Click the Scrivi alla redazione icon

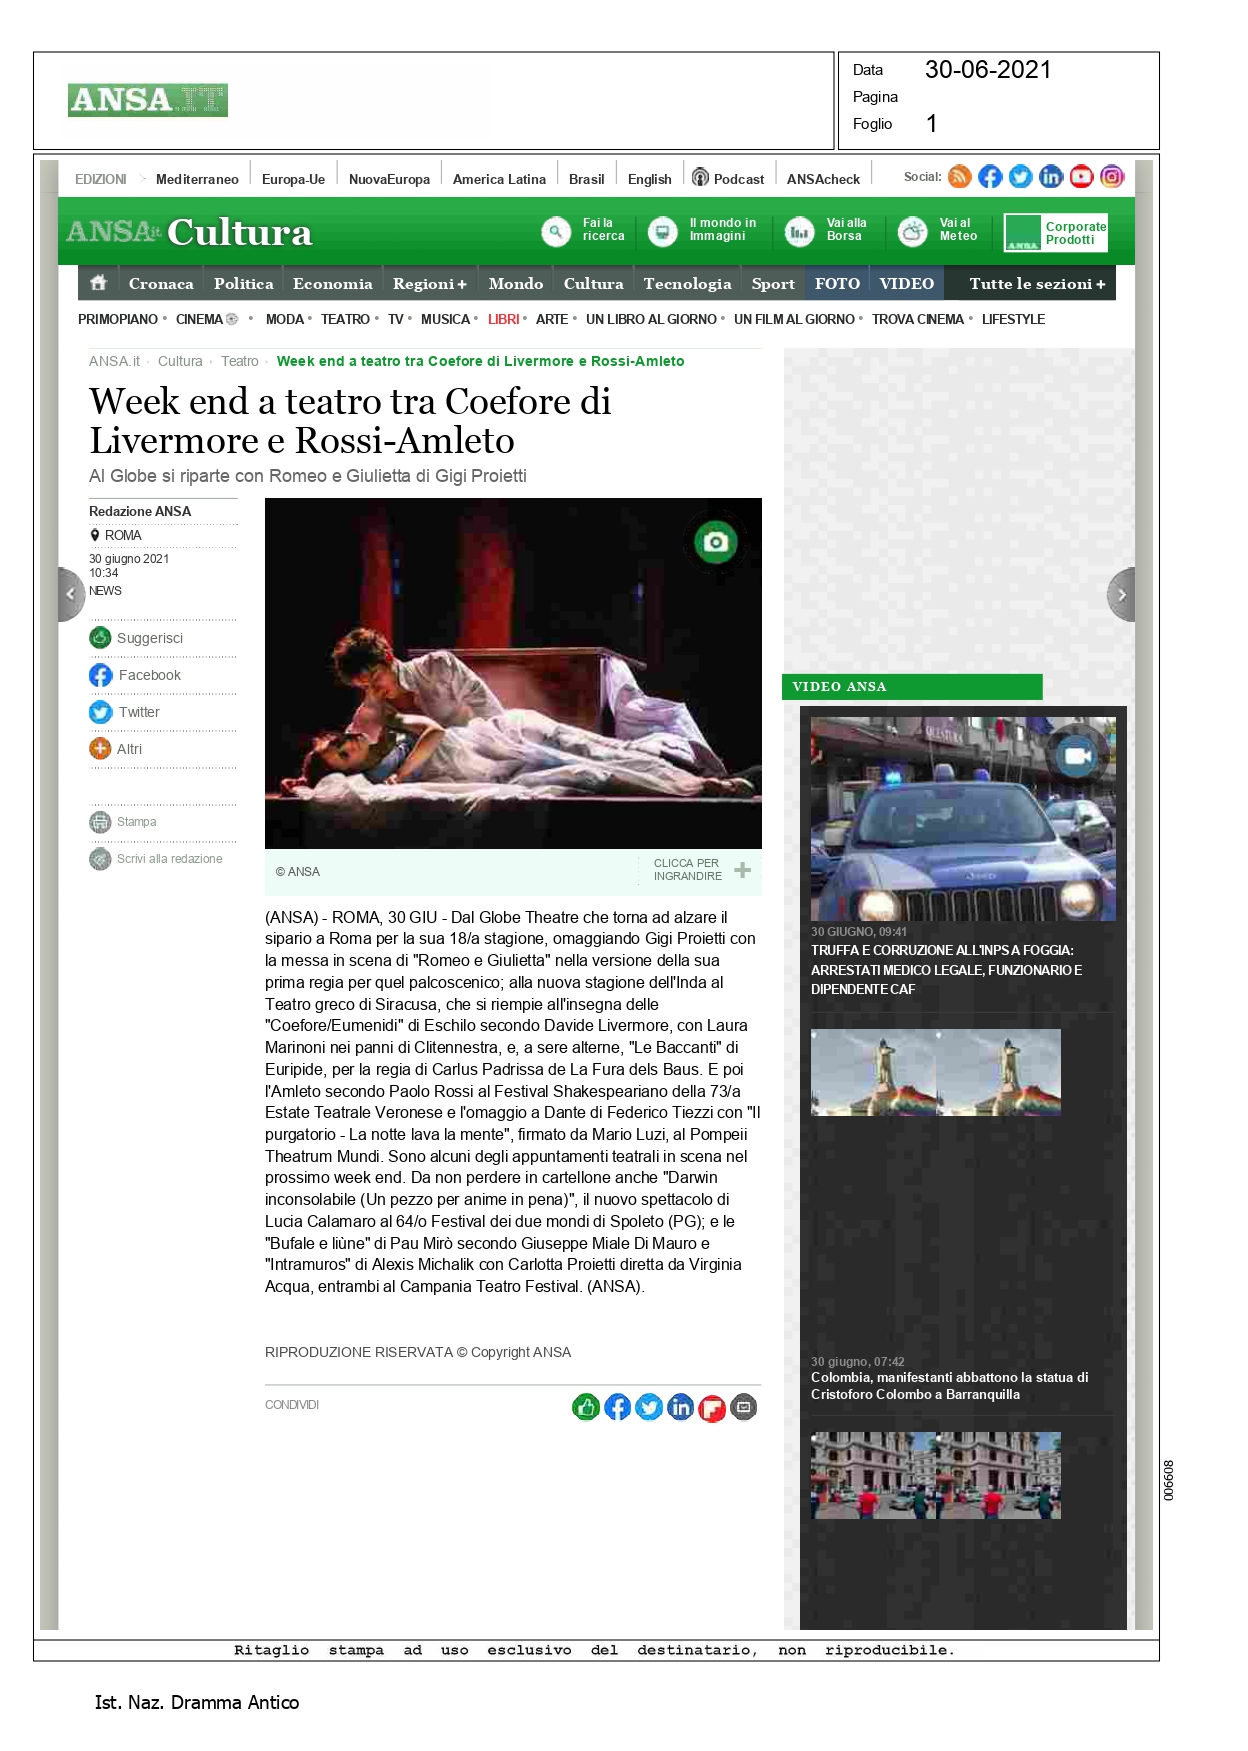100,859
